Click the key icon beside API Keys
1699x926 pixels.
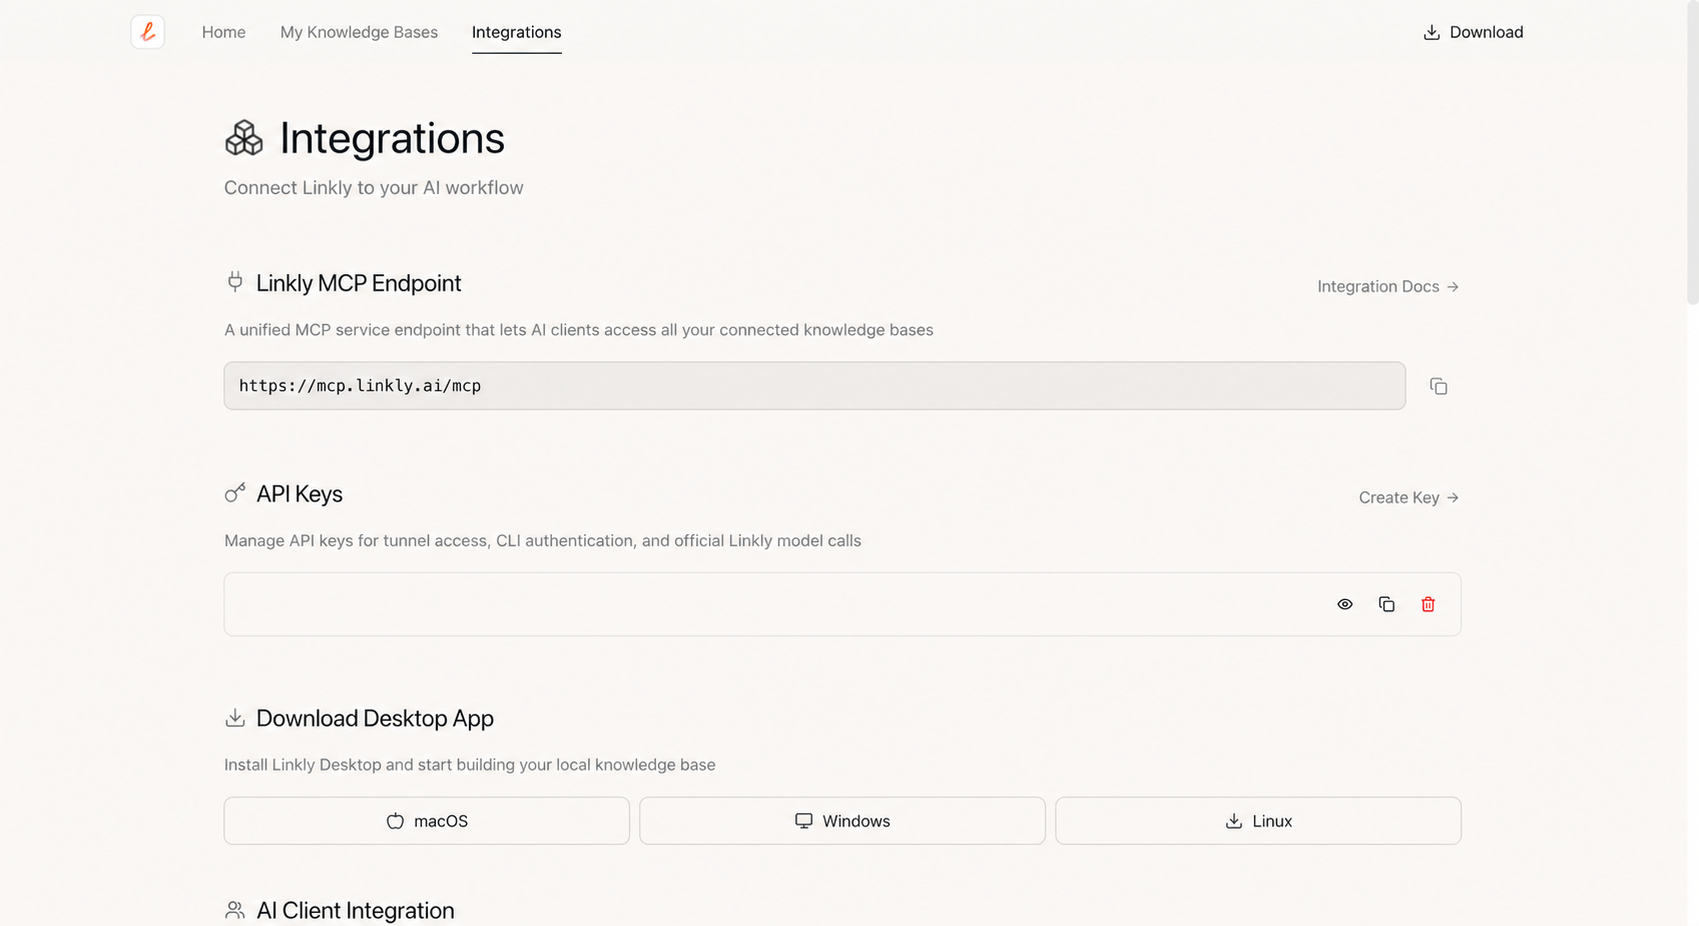[x=235, y=493]
